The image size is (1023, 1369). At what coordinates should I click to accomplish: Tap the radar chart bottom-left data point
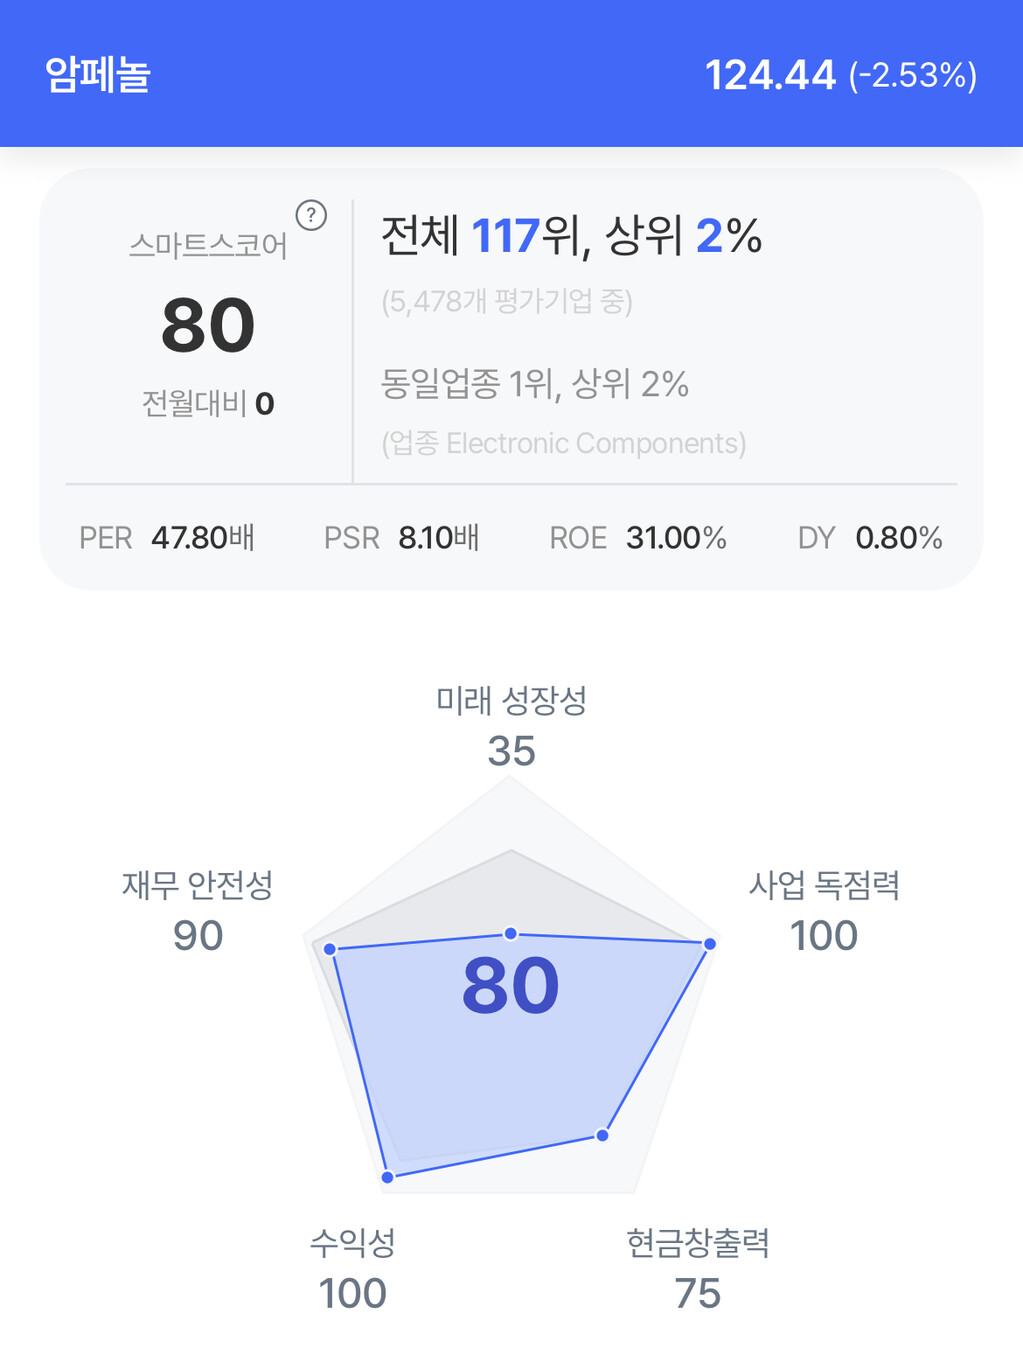point(388,1178)
